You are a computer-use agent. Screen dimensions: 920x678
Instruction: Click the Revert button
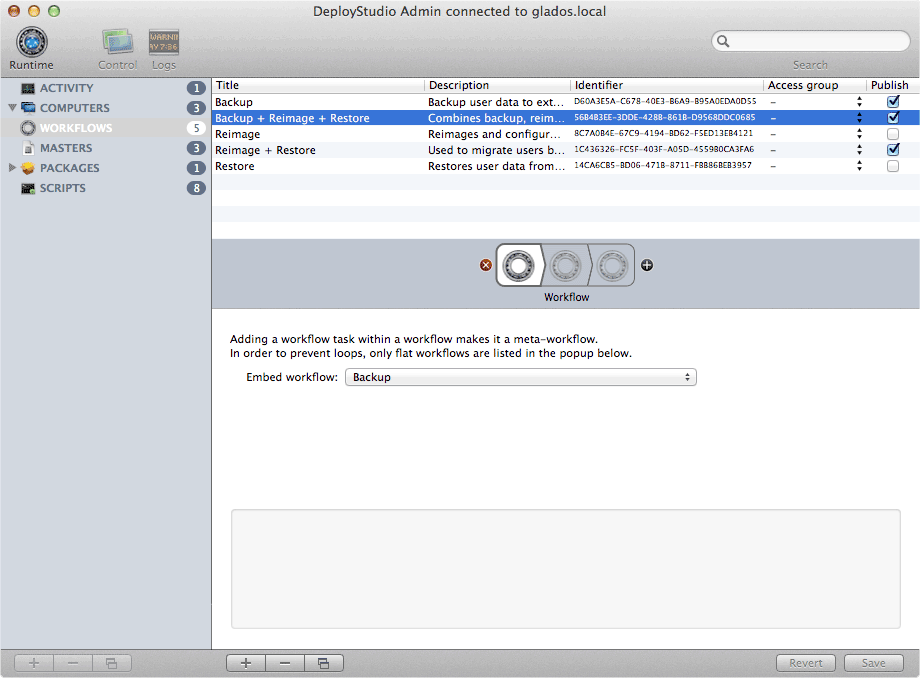[806, 663]
